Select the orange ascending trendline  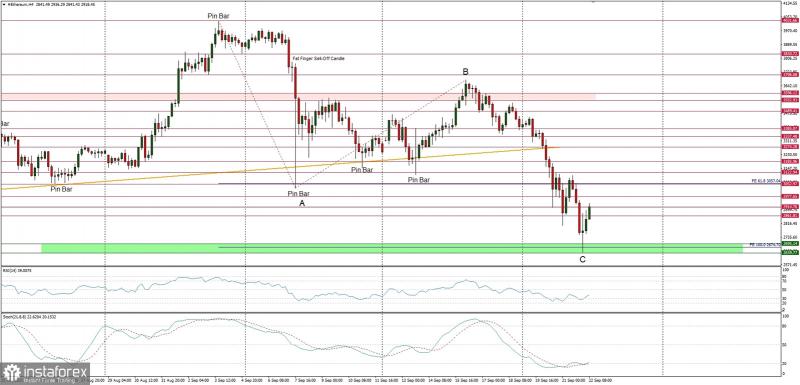point(280,168)
